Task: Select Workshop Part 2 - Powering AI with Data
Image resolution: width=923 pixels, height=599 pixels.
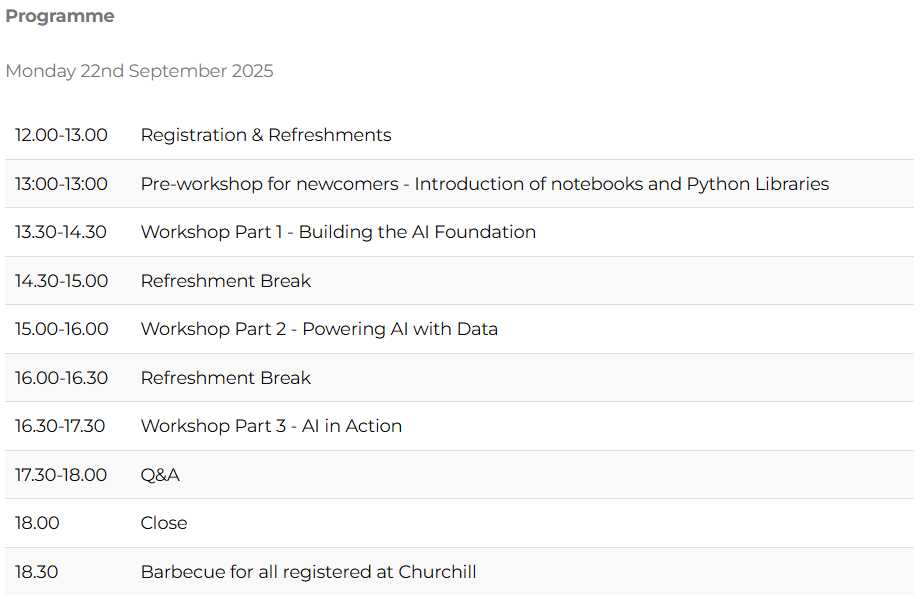Action: click(x=319, y=329)
